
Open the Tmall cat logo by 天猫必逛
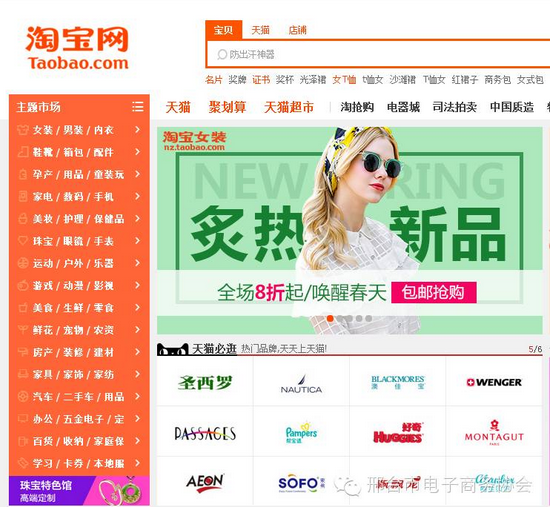173,349
